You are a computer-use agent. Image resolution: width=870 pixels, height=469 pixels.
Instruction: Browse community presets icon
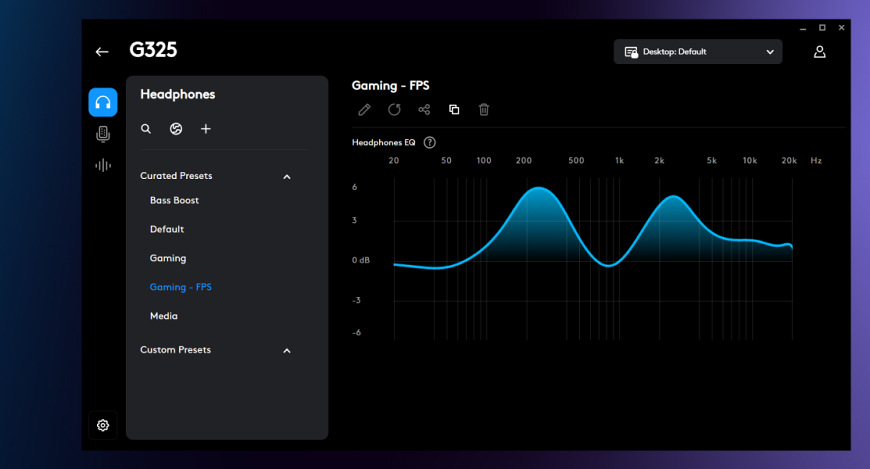click(176, 129)
